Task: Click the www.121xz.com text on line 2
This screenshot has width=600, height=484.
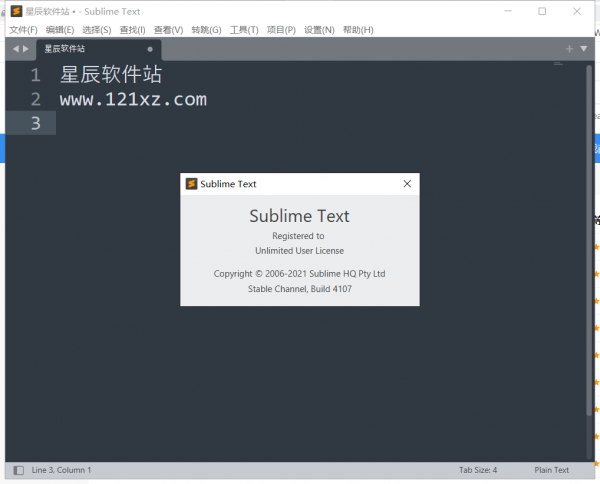Action: click(133, 99)
